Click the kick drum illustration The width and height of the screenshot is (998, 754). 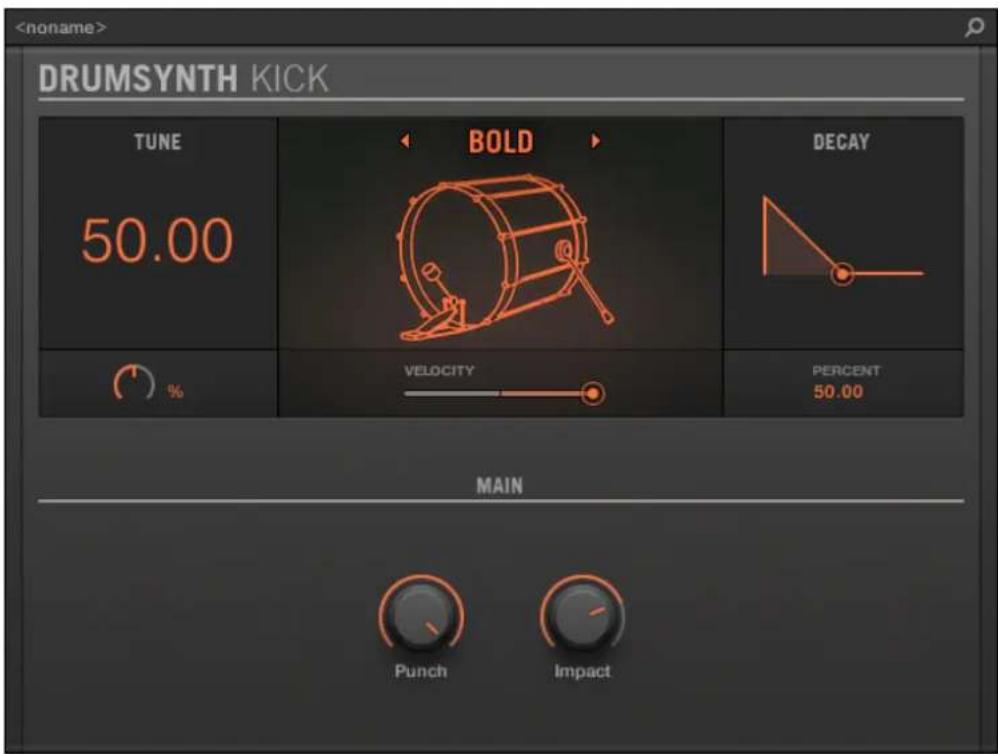click(x=505, y=258)
